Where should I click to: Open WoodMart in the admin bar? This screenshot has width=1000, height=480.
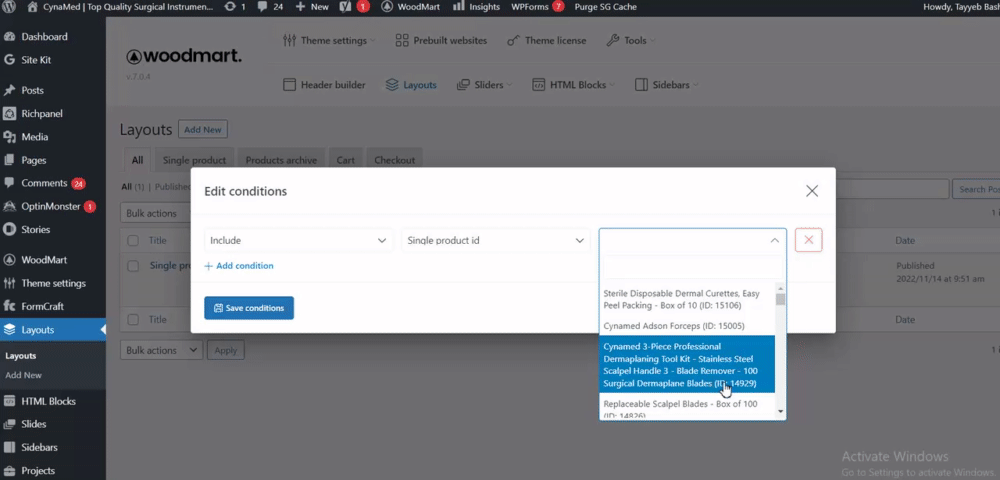pos(413,7)
